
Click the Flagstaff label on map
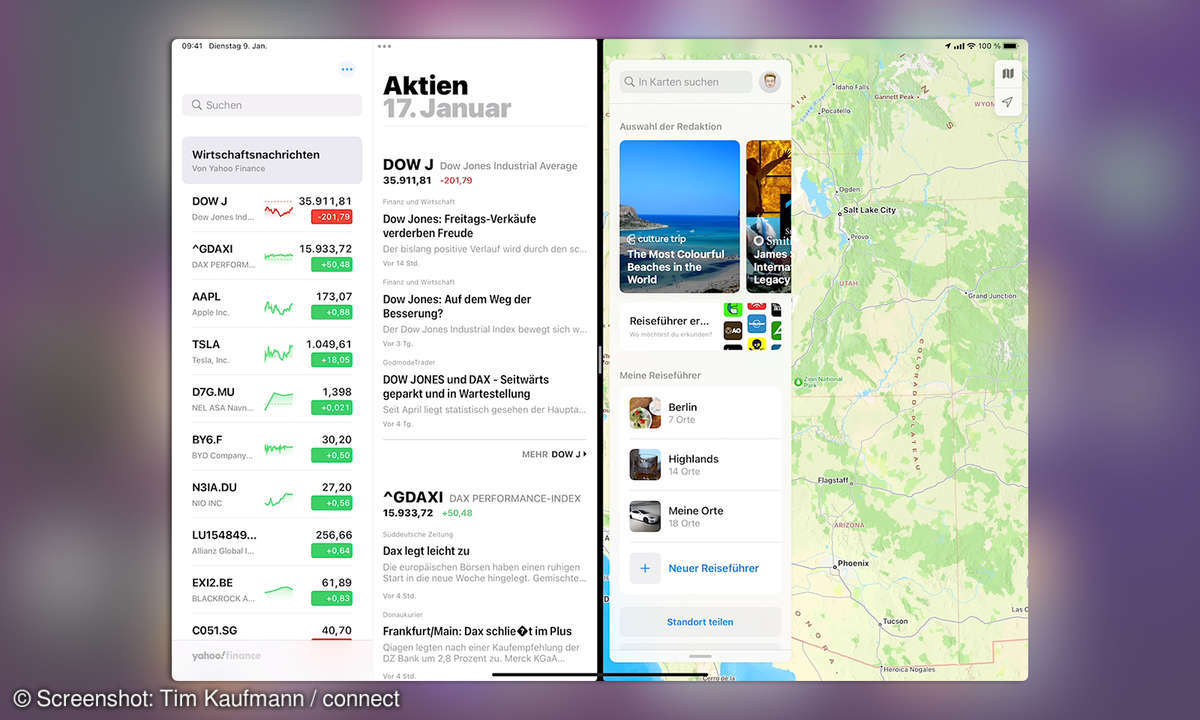point(832,480)
